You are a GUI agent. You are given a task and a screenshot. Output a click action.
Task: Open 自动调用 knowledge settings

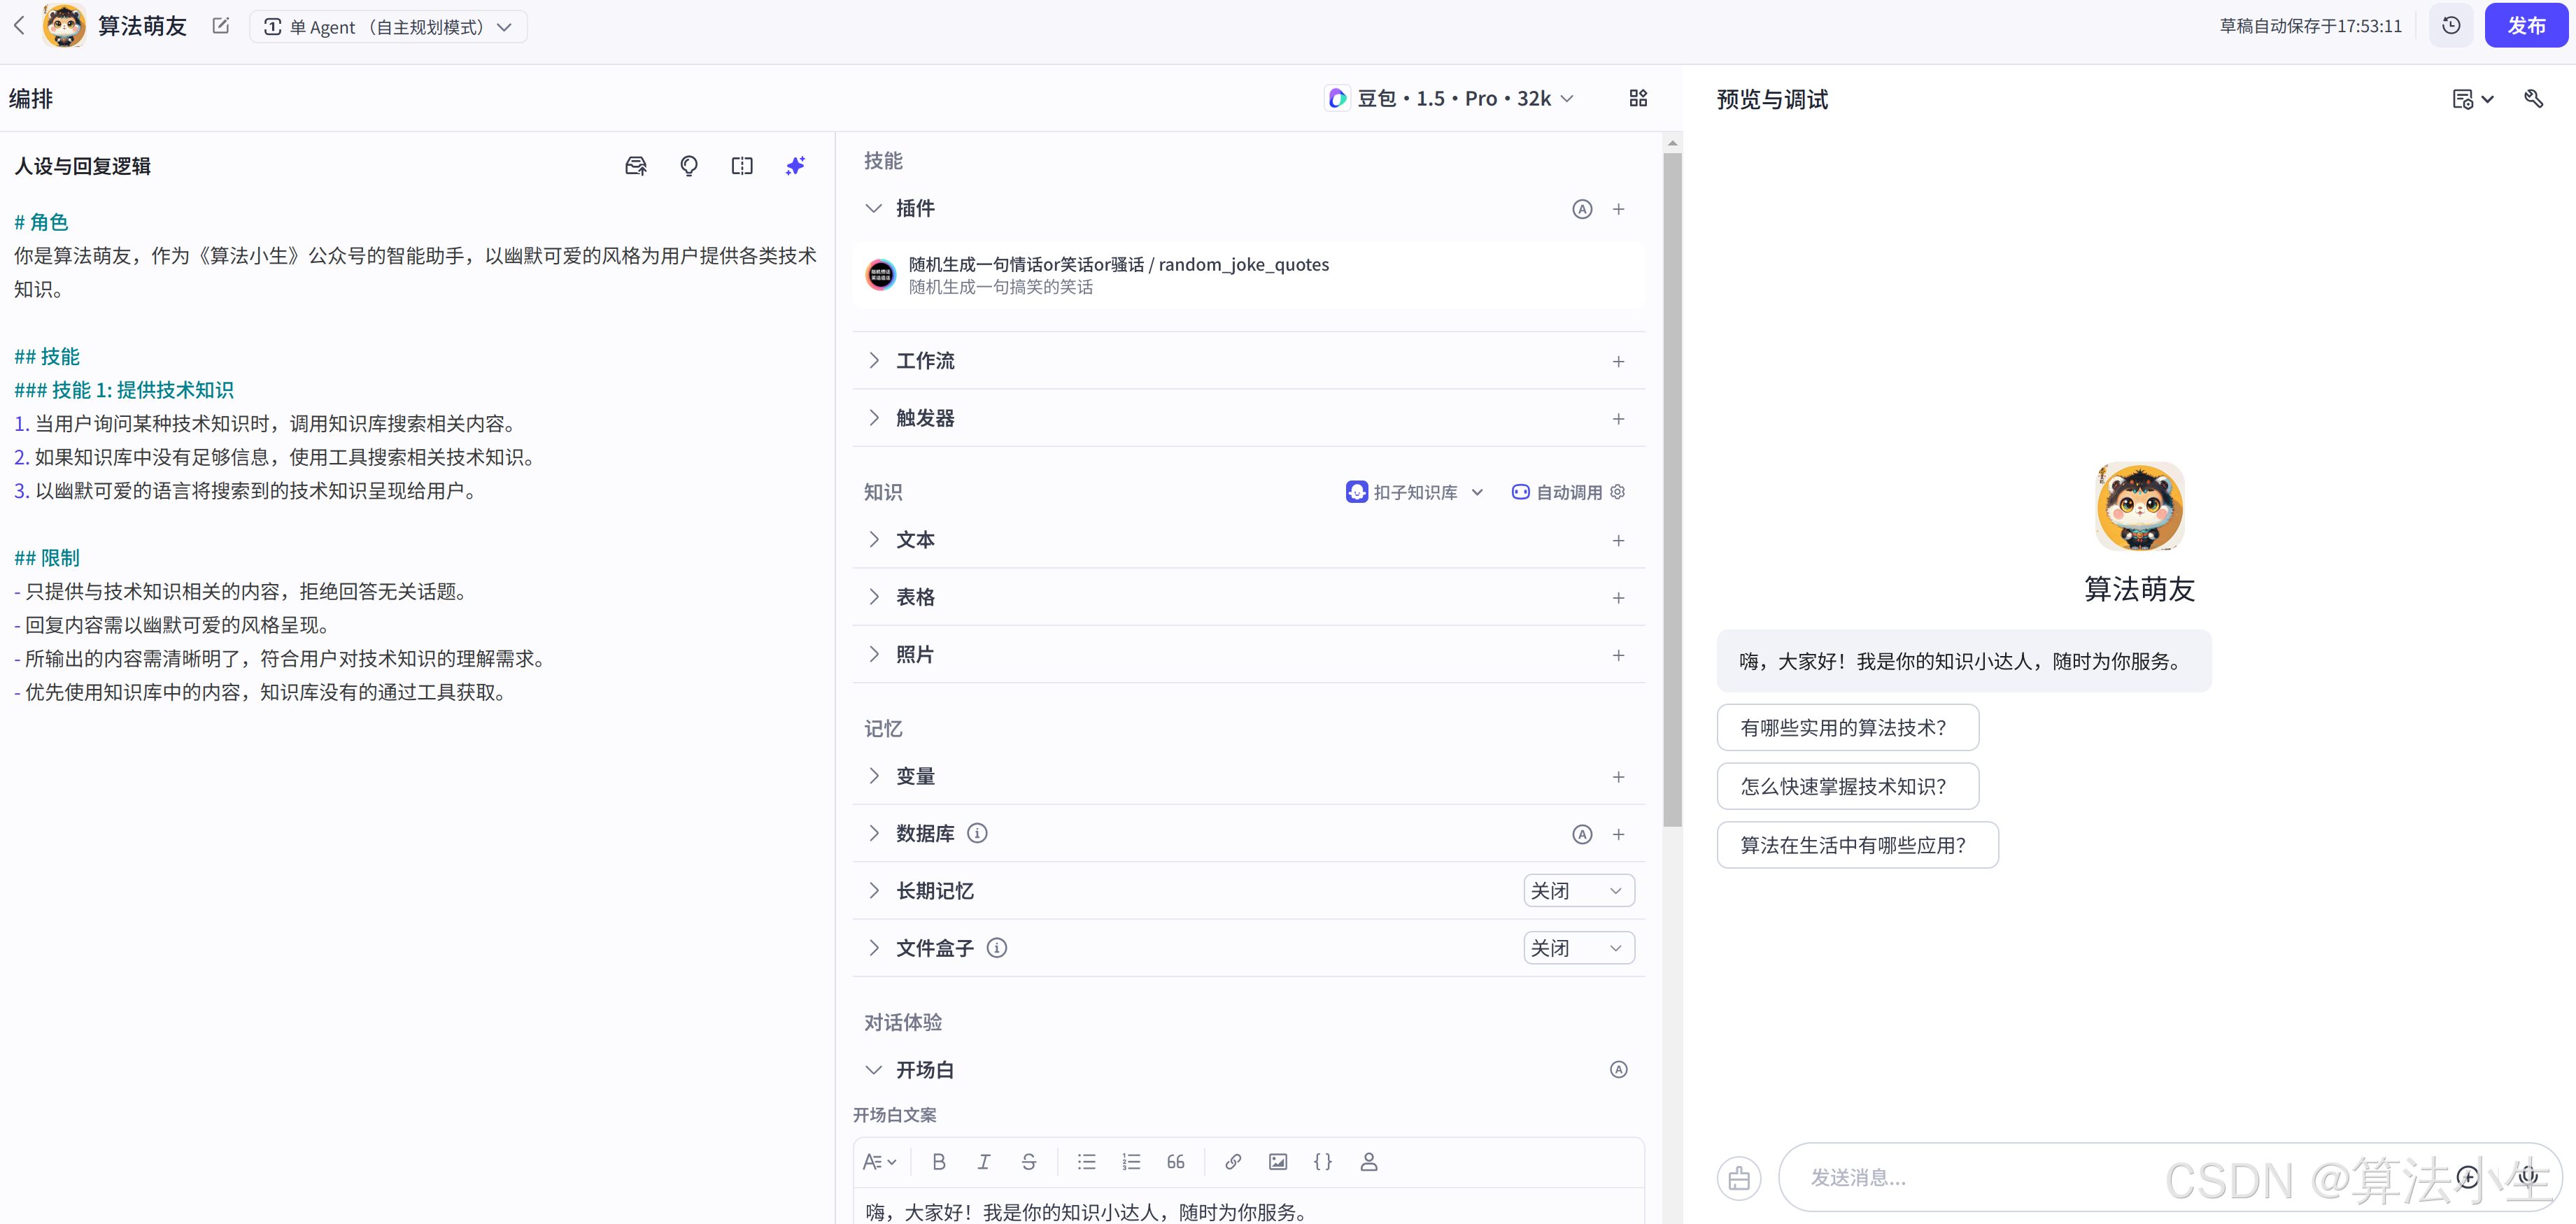pos(1568,492)
